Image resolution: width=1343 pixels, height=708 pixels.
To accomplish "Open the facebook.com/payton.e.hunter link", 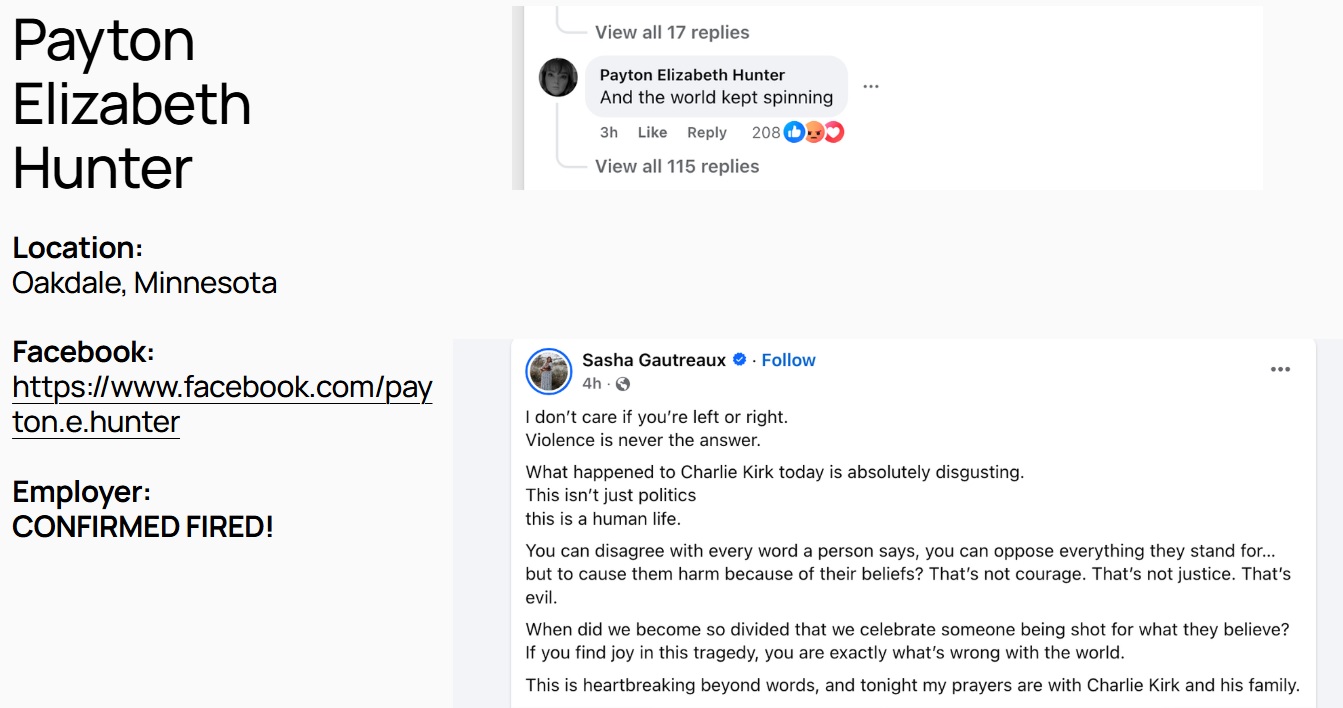I will pyautogui.click(x=222, y=404).
